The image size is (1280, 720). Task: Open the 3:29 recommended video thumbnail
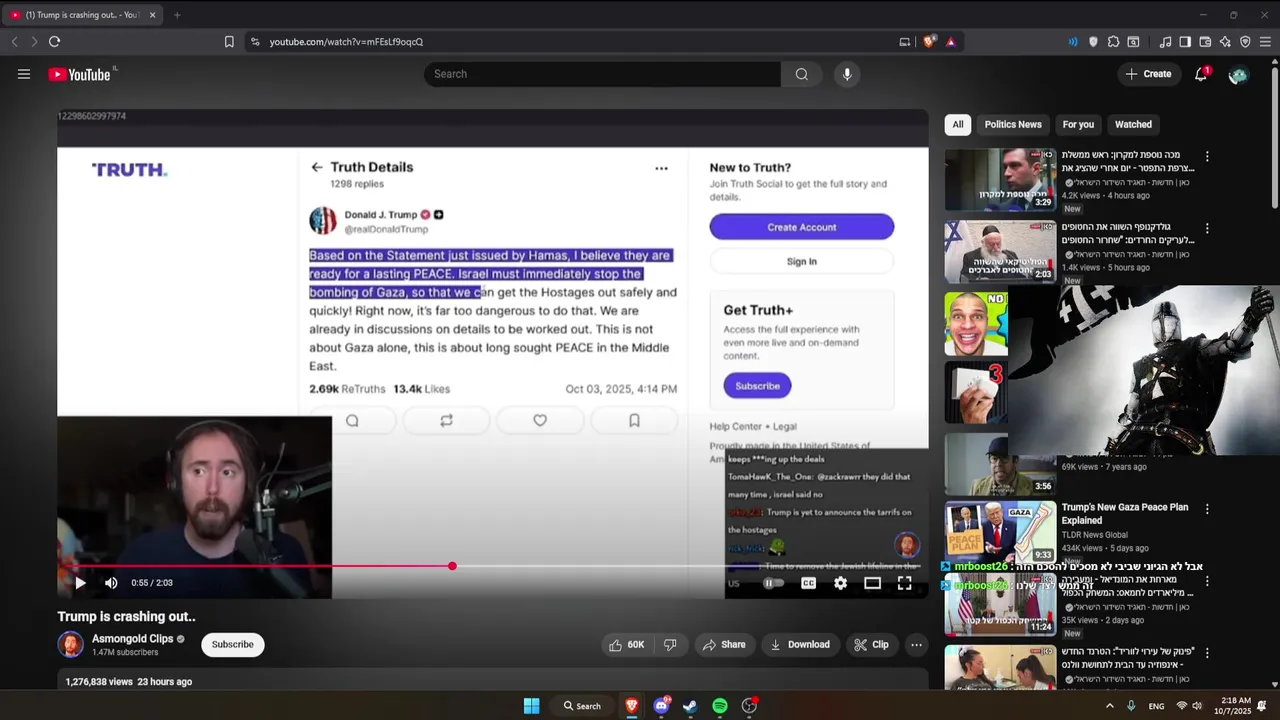coord(1000,180)
